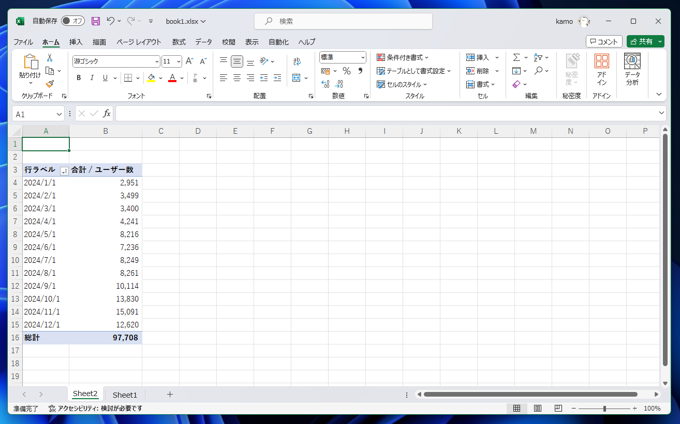Open the File tab

[23, 42]
